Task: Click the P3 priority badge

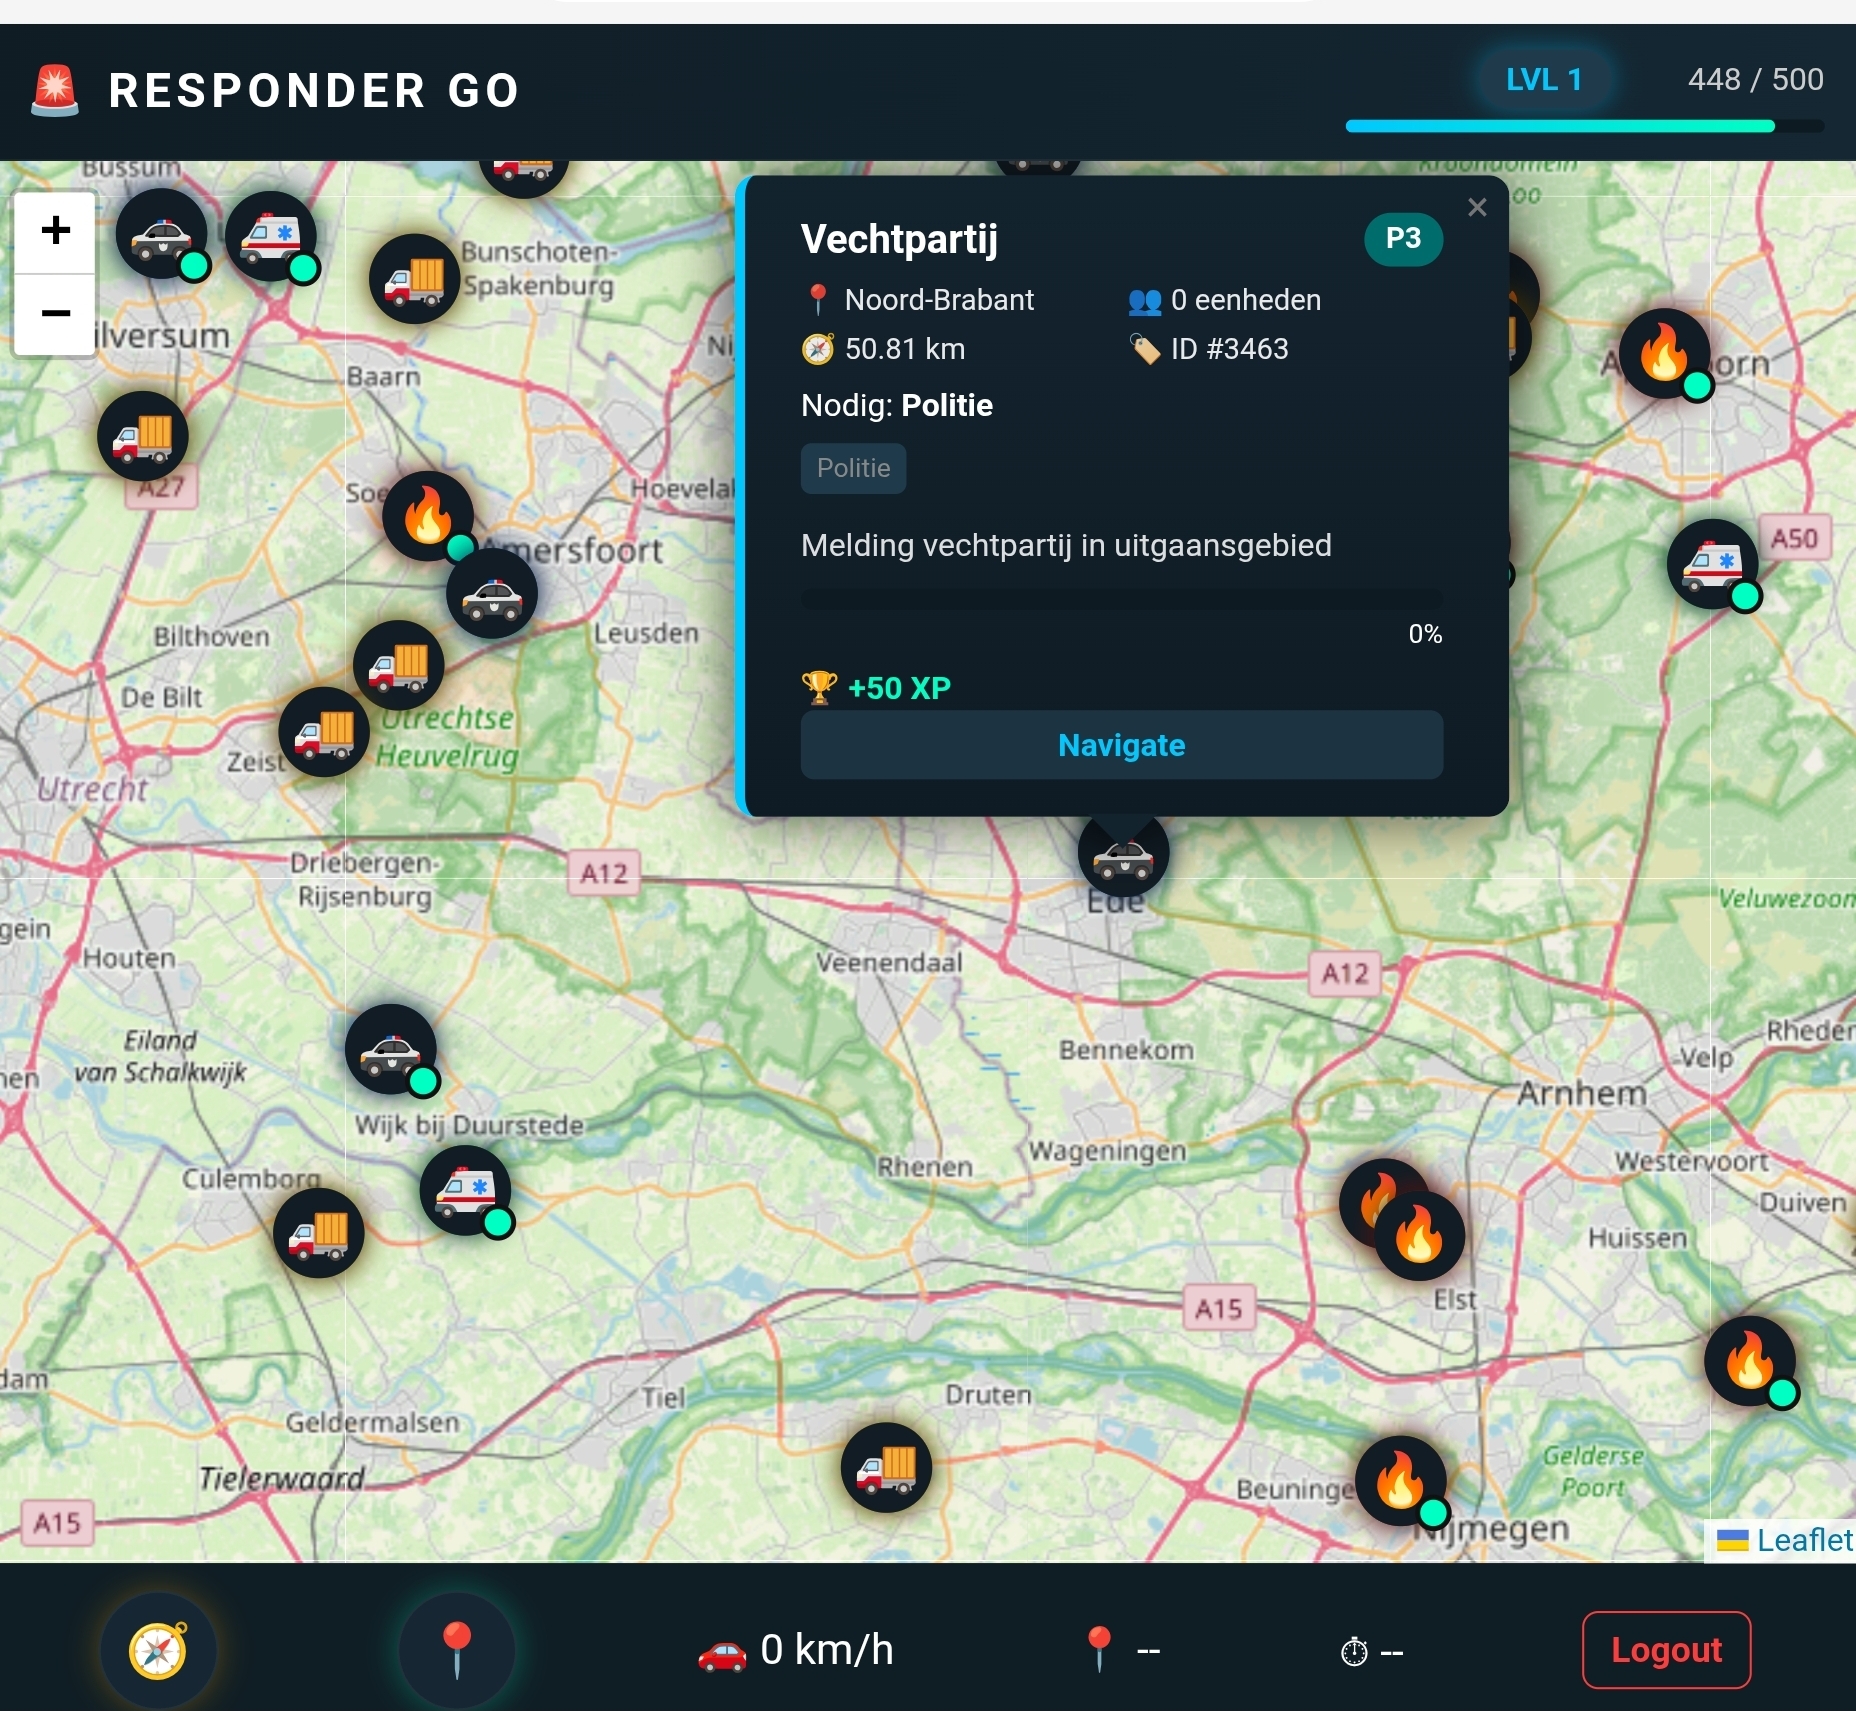Action: pos(1403,238)
